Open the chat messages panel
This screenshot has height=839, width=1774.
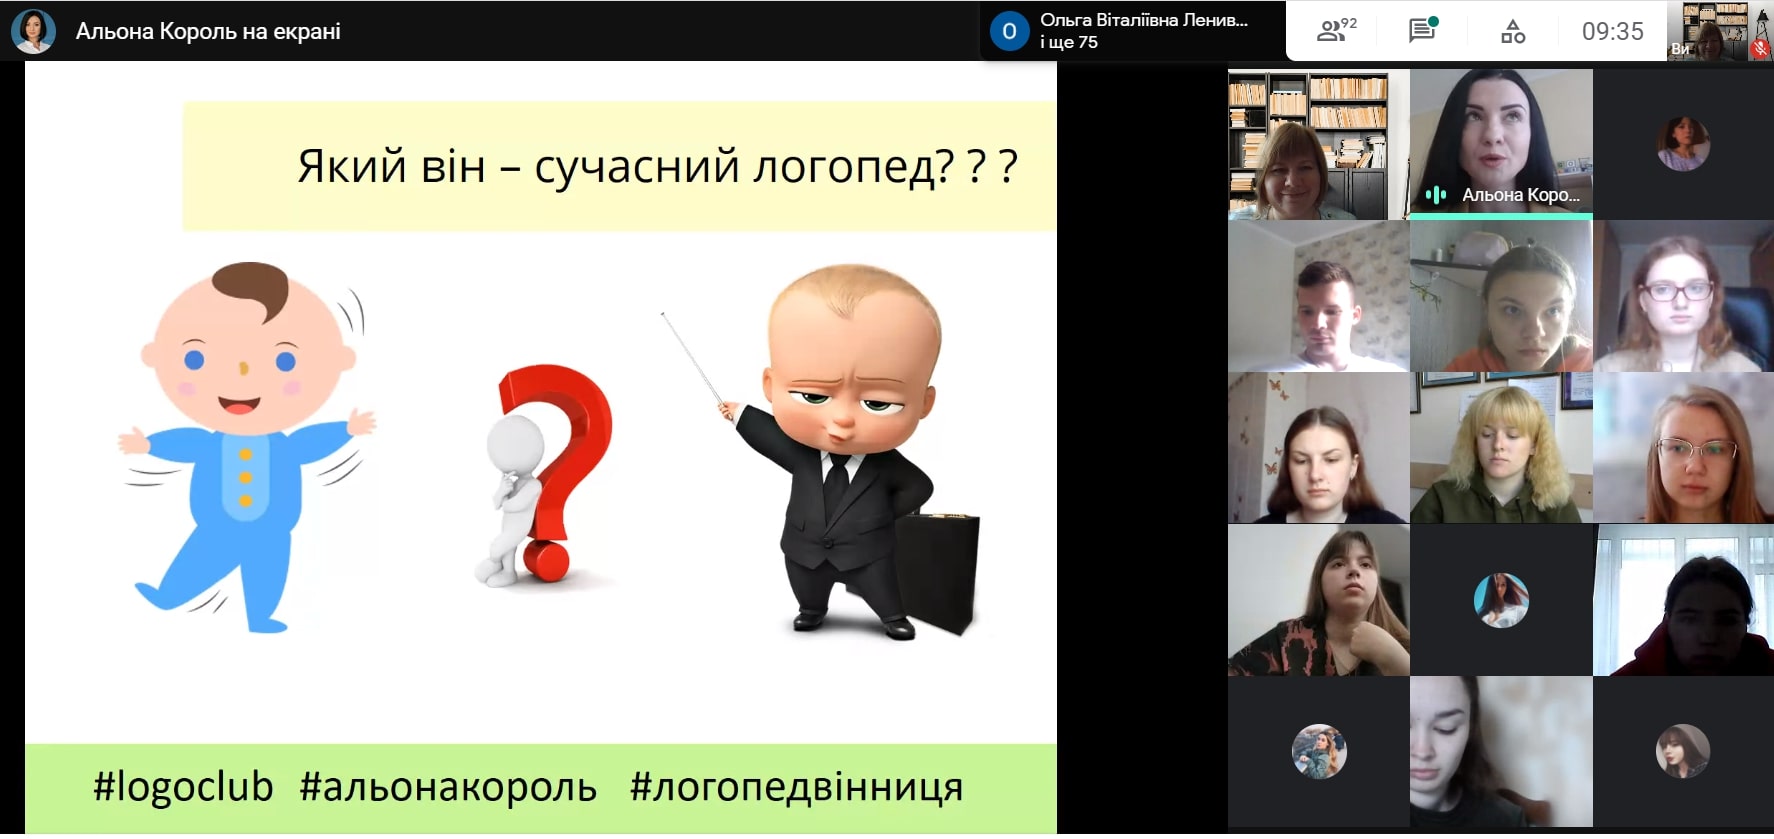pyautogui.click(x=1422, y=31)
